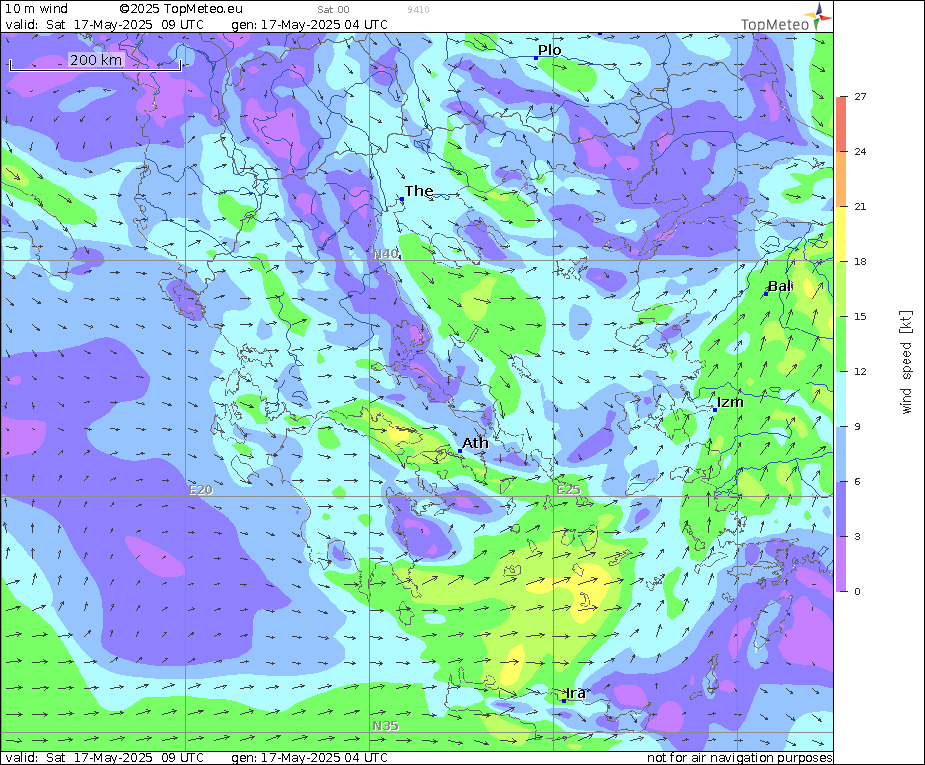
Task: Click the purple bottom of color scale
Action: click(x=841, y=566)
